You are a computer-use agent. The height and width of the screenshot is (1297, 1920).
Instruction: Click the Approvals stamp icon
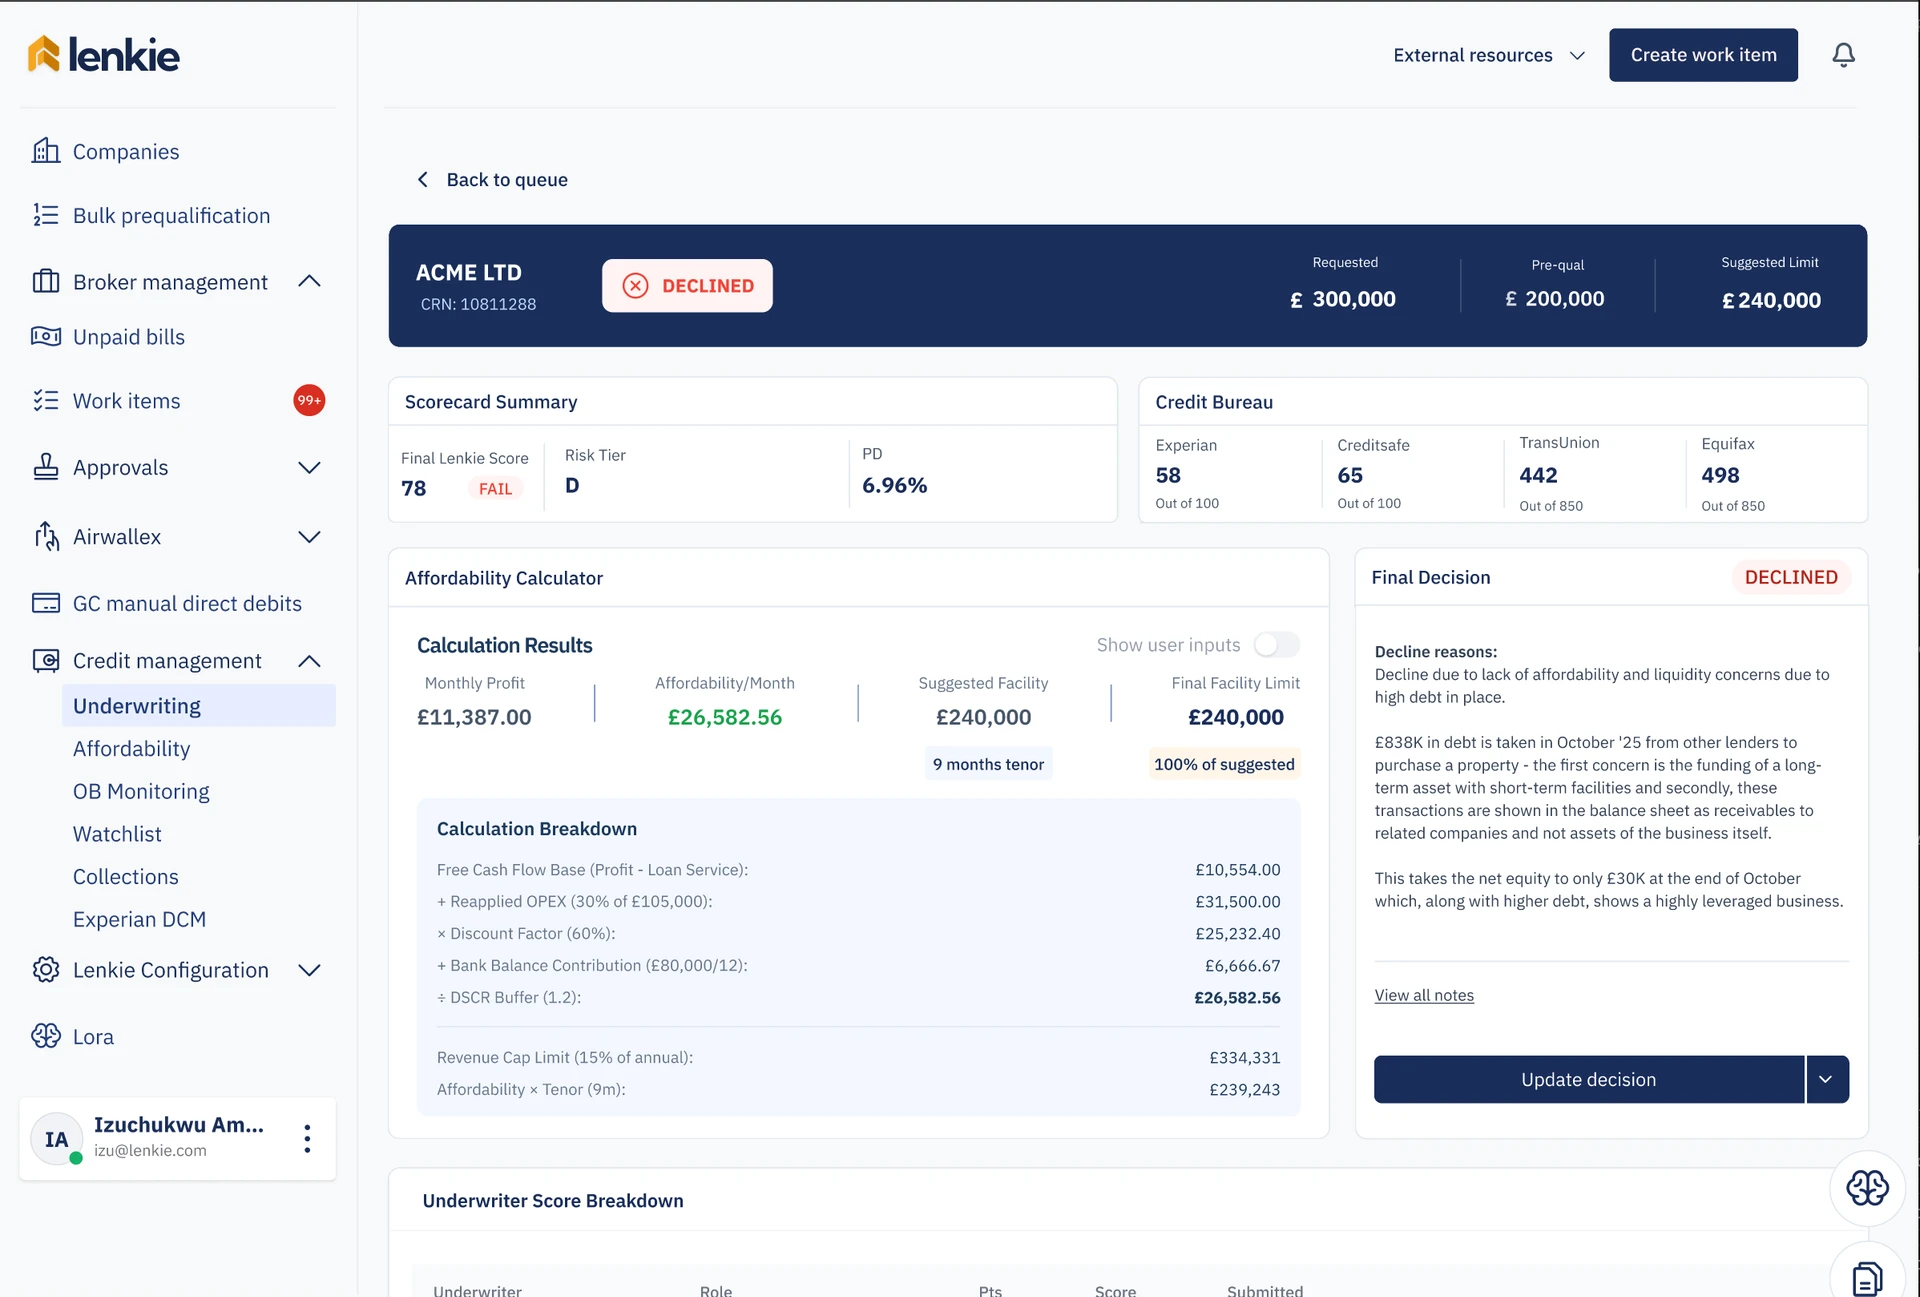click(46, 467)
